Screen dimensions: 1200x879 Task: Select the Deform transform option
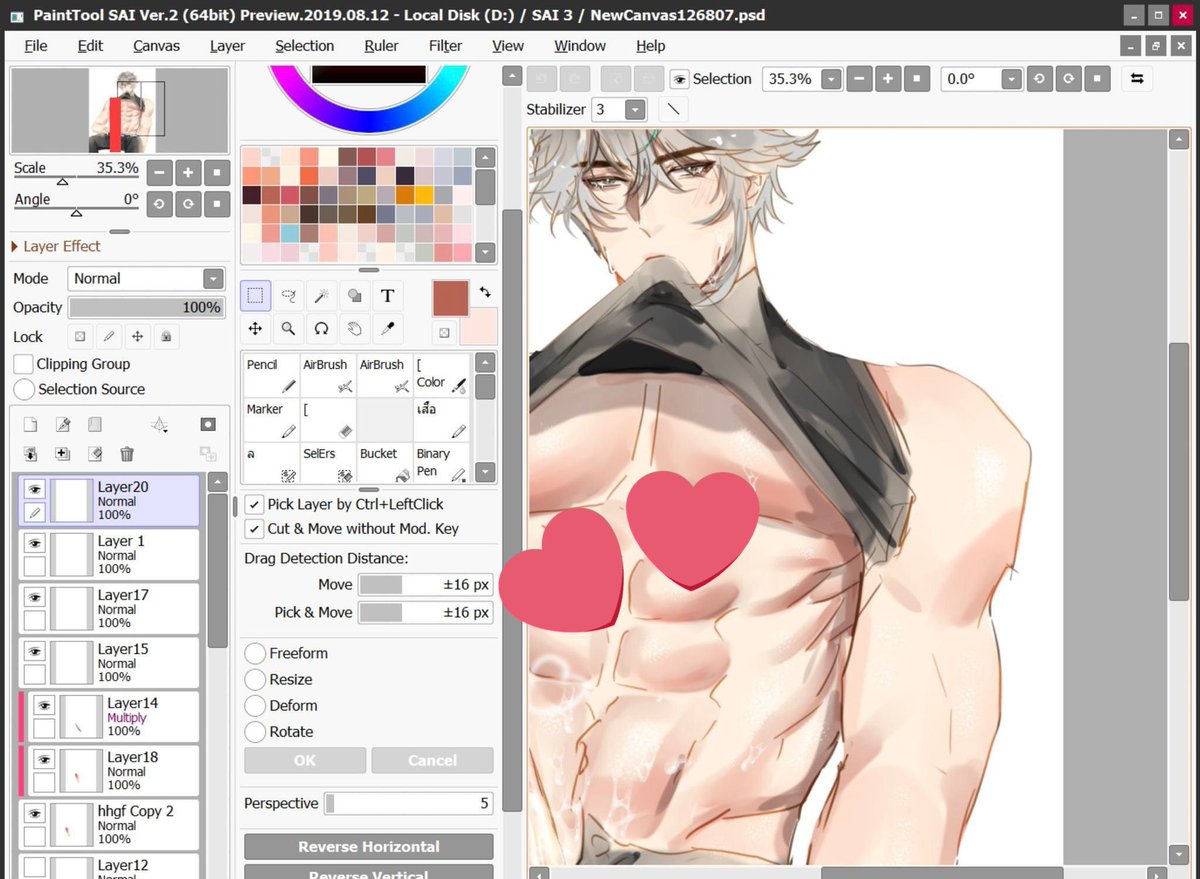255,705
